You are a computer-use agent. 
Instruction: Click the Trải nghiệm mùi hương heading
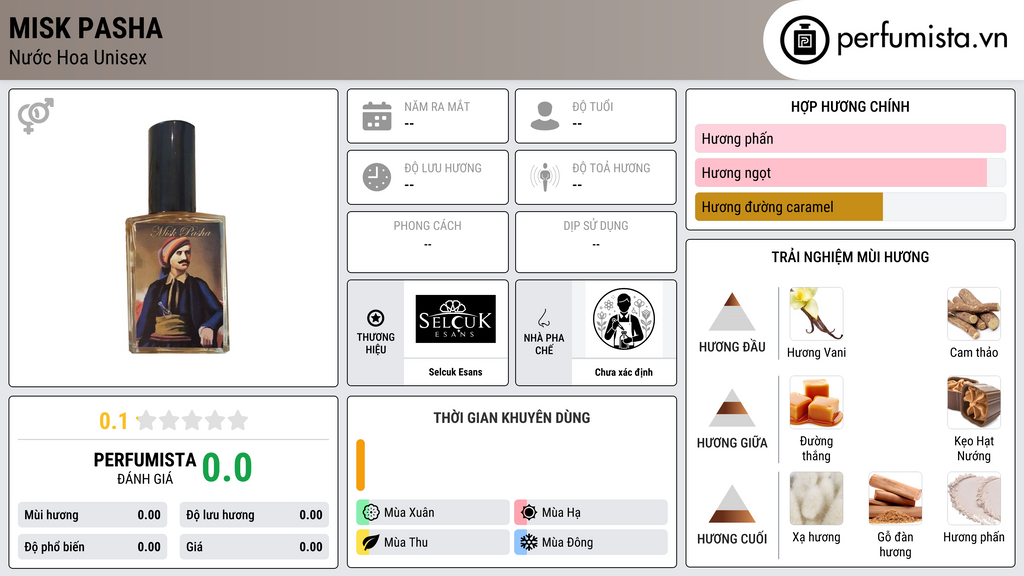[850, 257]
